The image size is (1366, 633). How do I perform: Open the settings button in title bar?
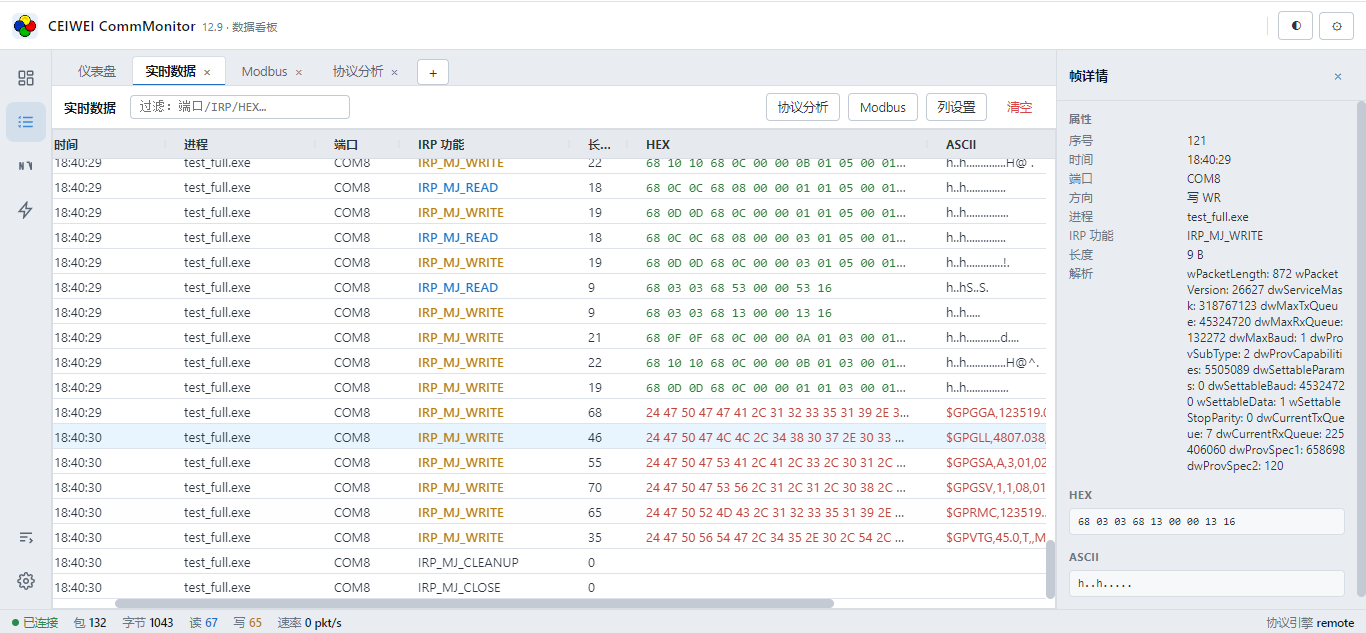tap(1337, 26)
